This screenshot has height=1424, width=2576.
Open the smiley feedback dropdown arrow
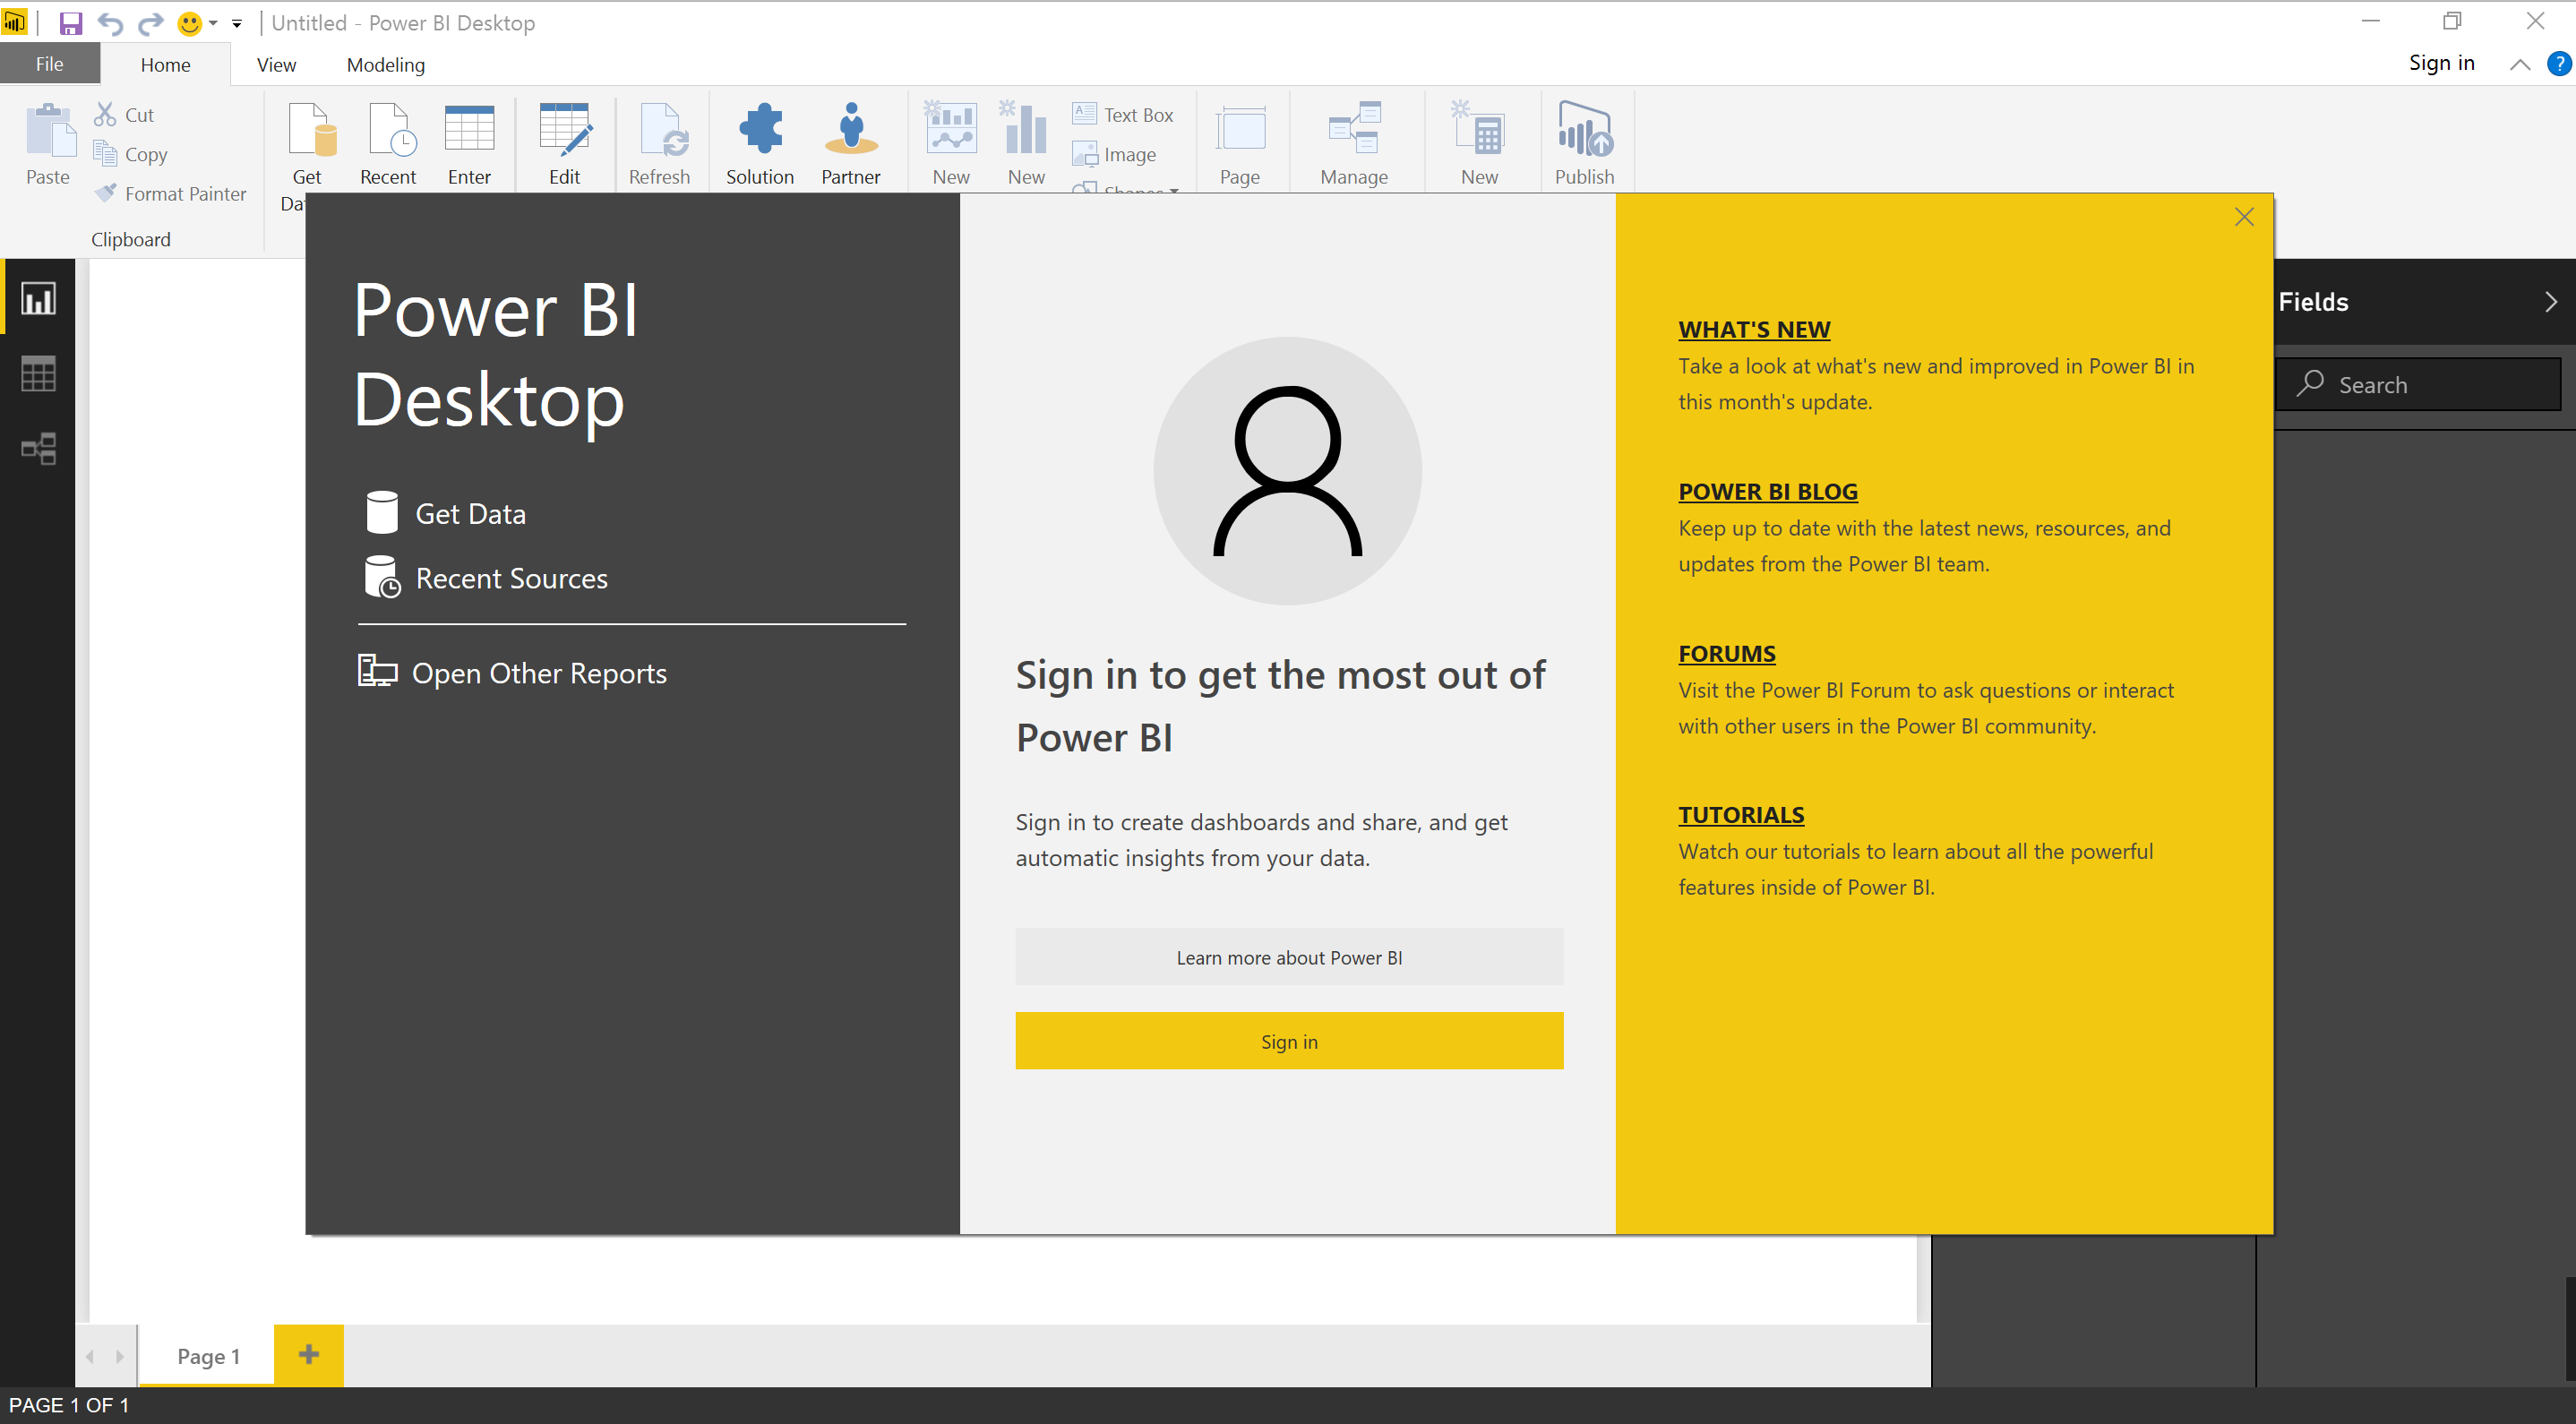coord(213,23)
